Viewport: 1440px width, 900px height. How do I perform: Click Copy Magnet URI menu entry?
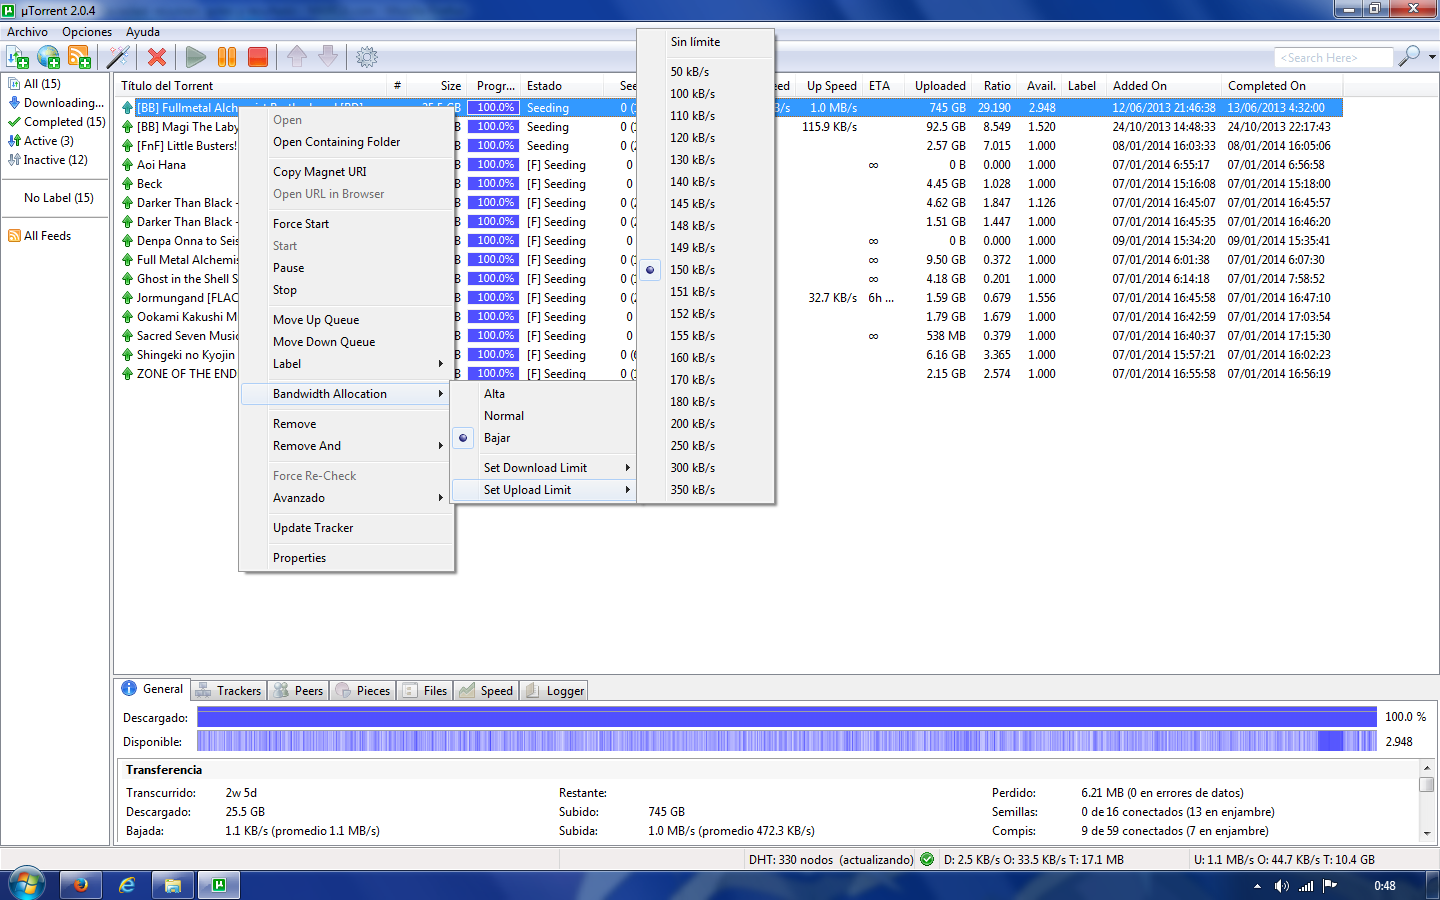click(x=346, y=172)
